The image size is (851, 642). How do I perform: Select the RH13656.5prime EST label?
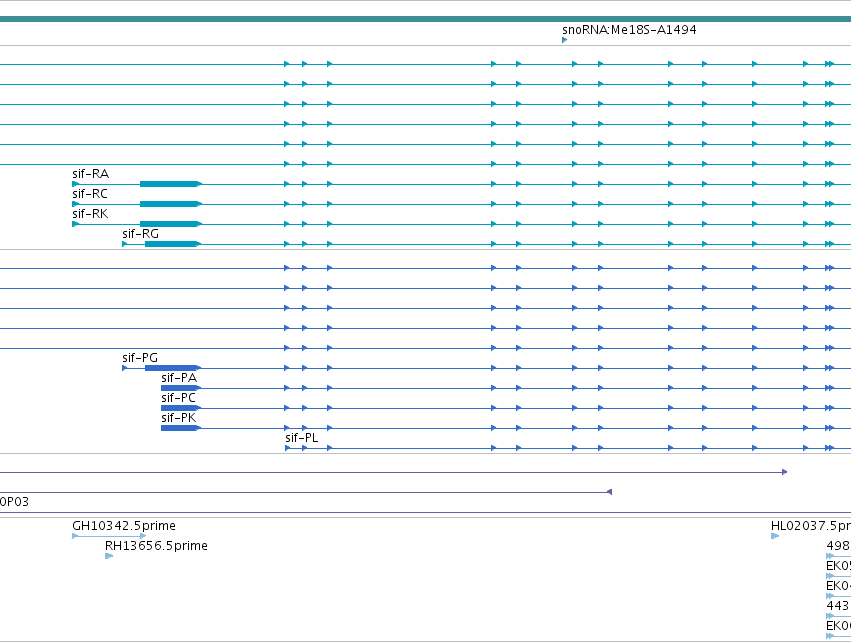[156, 546]
